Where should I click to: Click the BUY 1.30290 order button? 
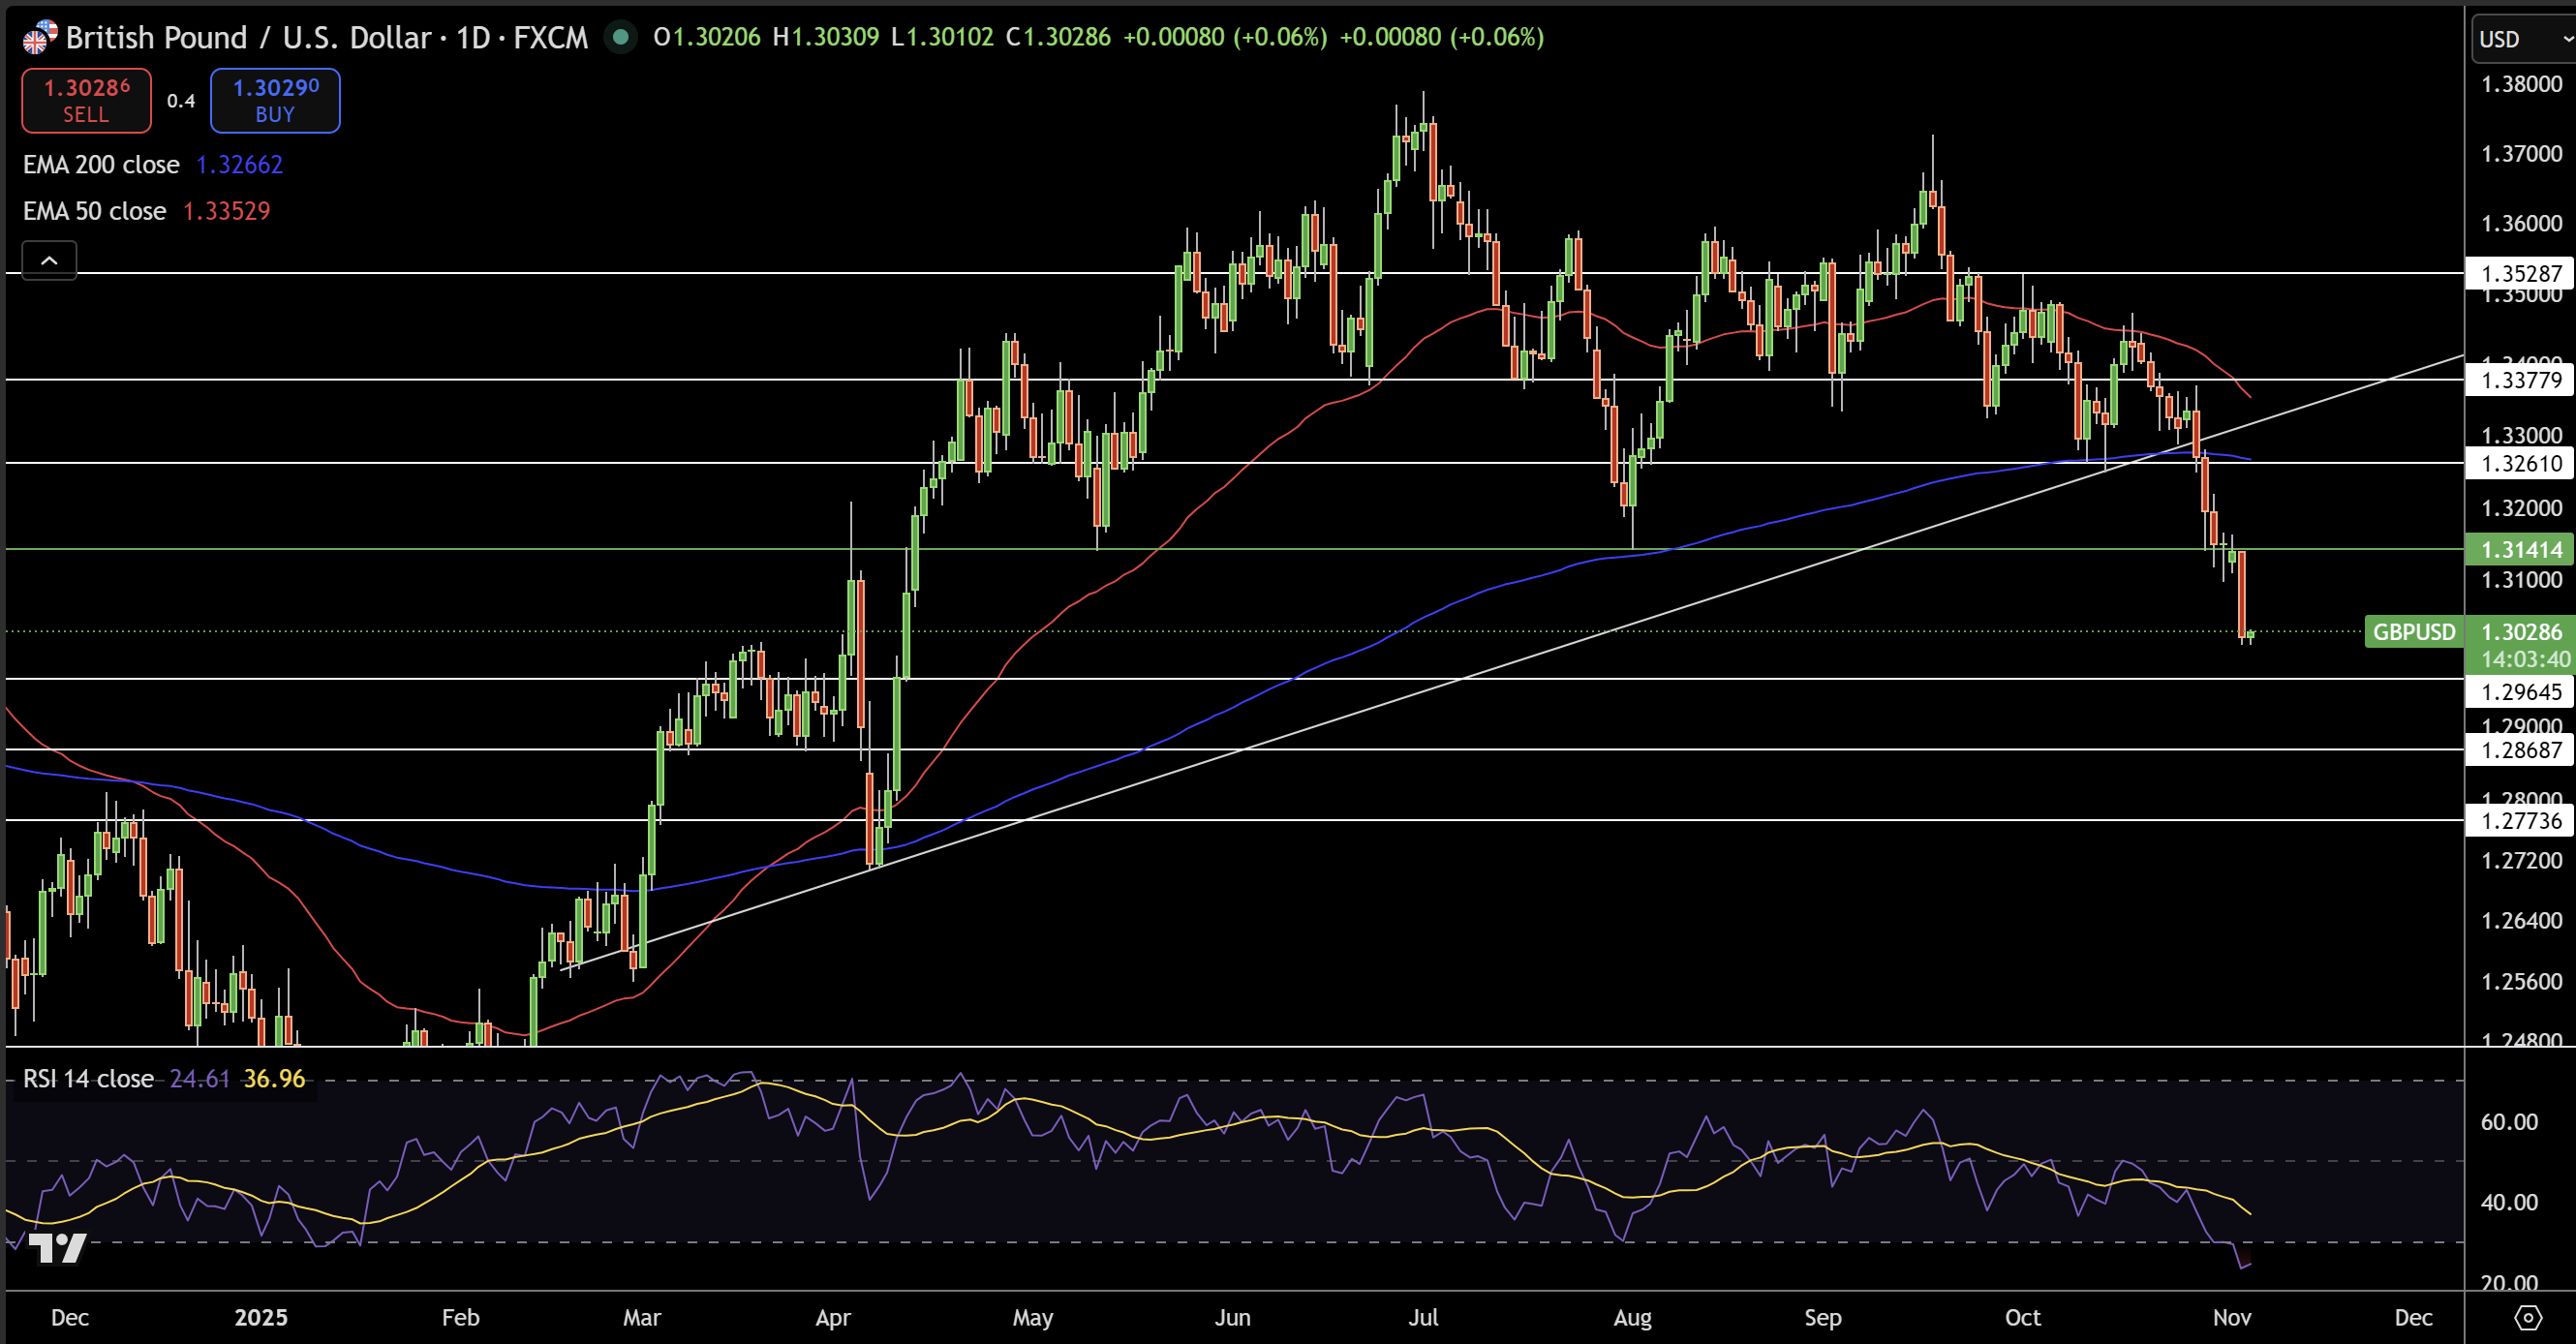pos(274,100)
